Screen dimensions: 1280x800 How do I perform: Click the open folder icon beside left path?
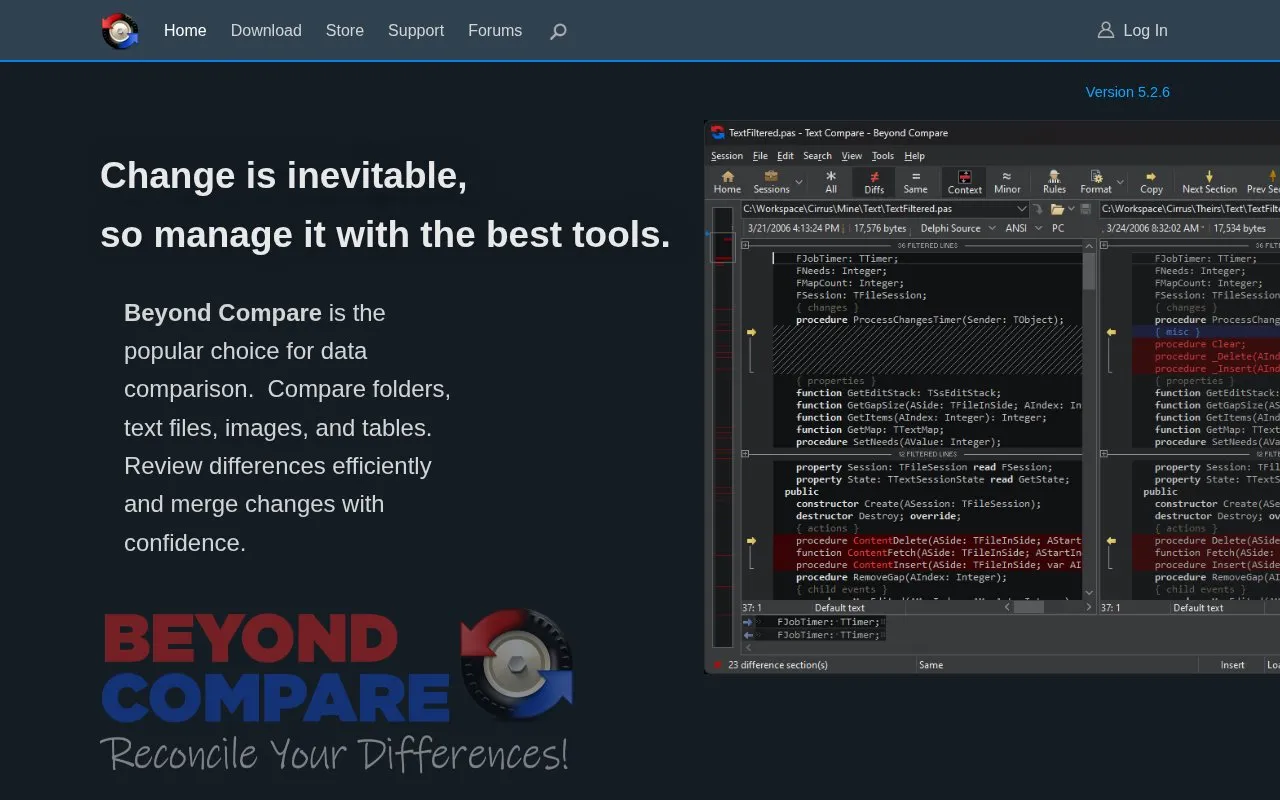(1057, 209)
